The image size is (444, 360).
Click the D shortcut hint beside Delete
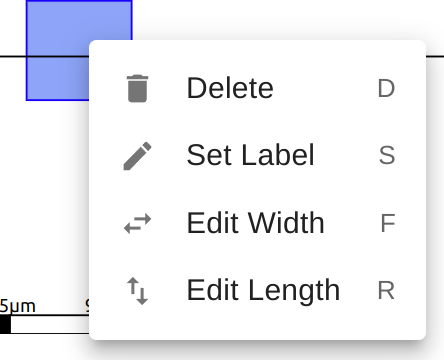(386, 89)
